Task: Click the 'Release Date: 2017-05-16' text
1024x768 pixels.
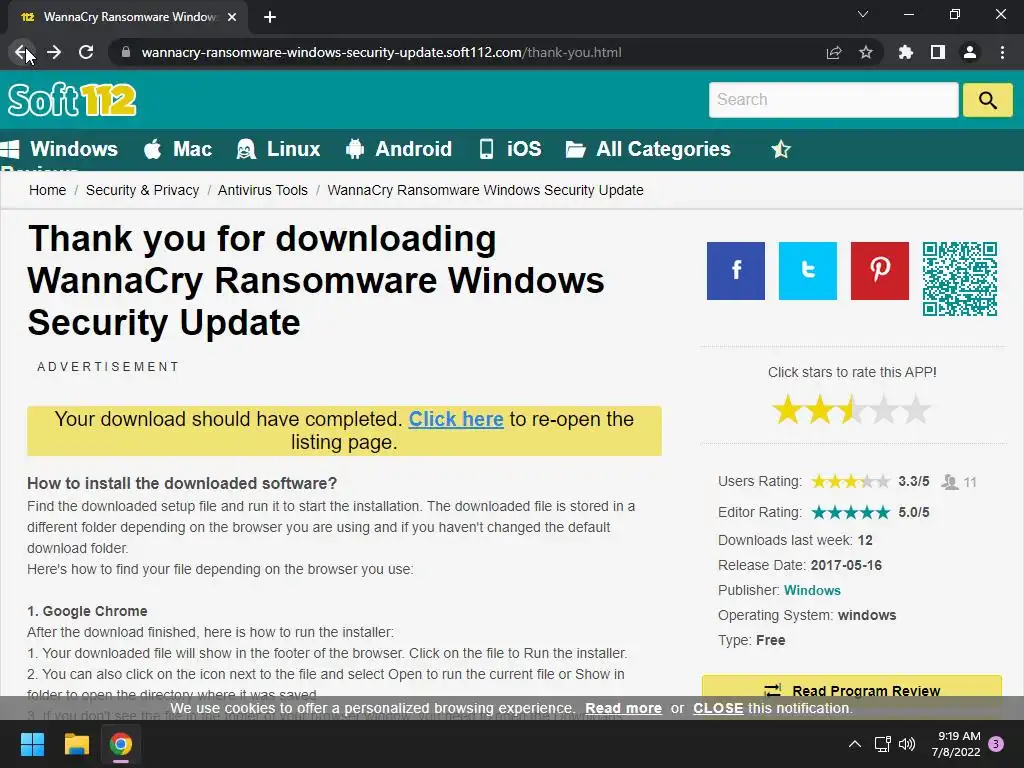Action: (x=800, y=565)
